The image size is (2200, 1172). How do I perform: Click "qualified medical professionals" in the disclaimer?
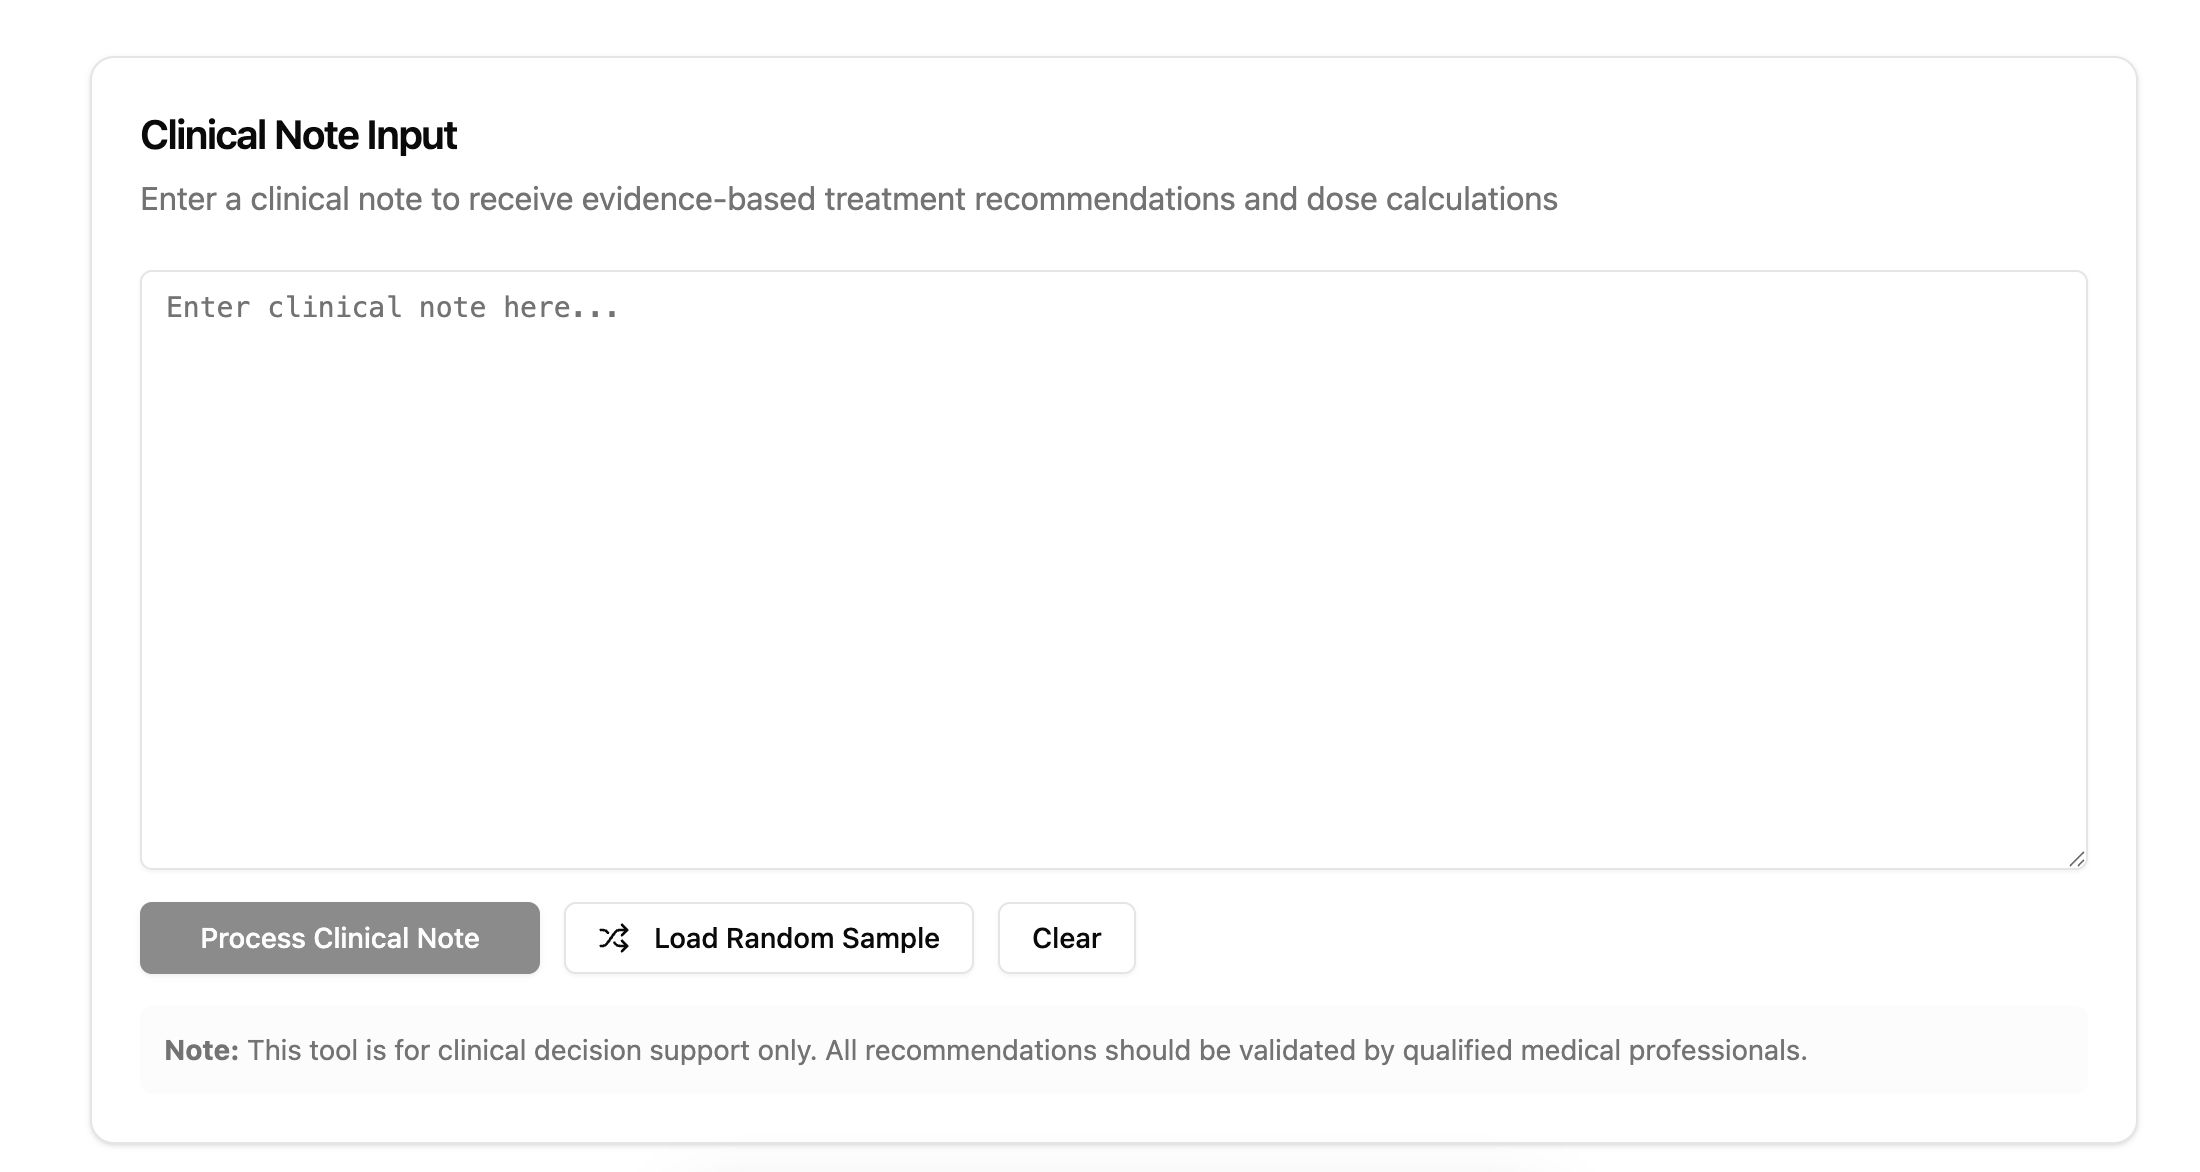[1603, 1050]
